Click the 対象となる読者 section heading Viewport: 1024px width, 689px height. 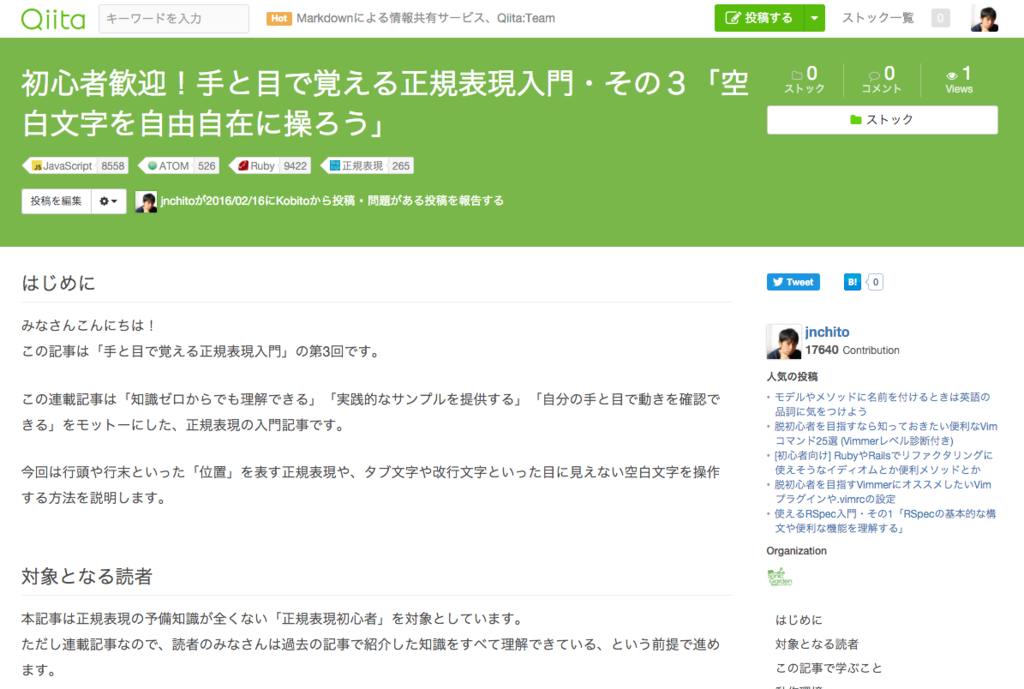[86, 577]
